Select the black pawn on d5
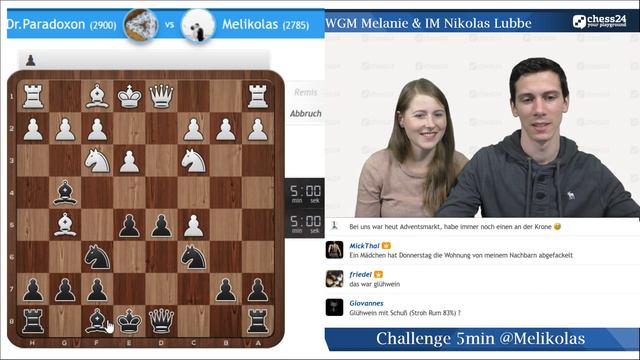 coord(162,226)
